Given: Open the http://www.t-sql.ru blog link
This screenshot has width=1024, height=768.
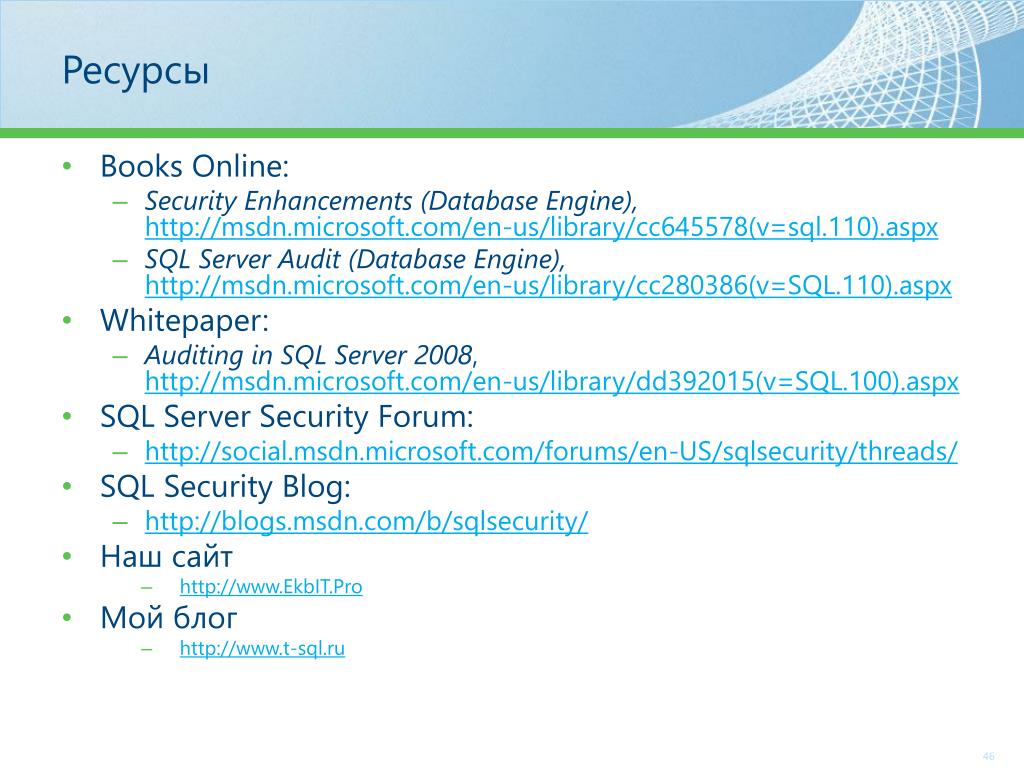Looking at the screenshot, I should tap(262, 648).
